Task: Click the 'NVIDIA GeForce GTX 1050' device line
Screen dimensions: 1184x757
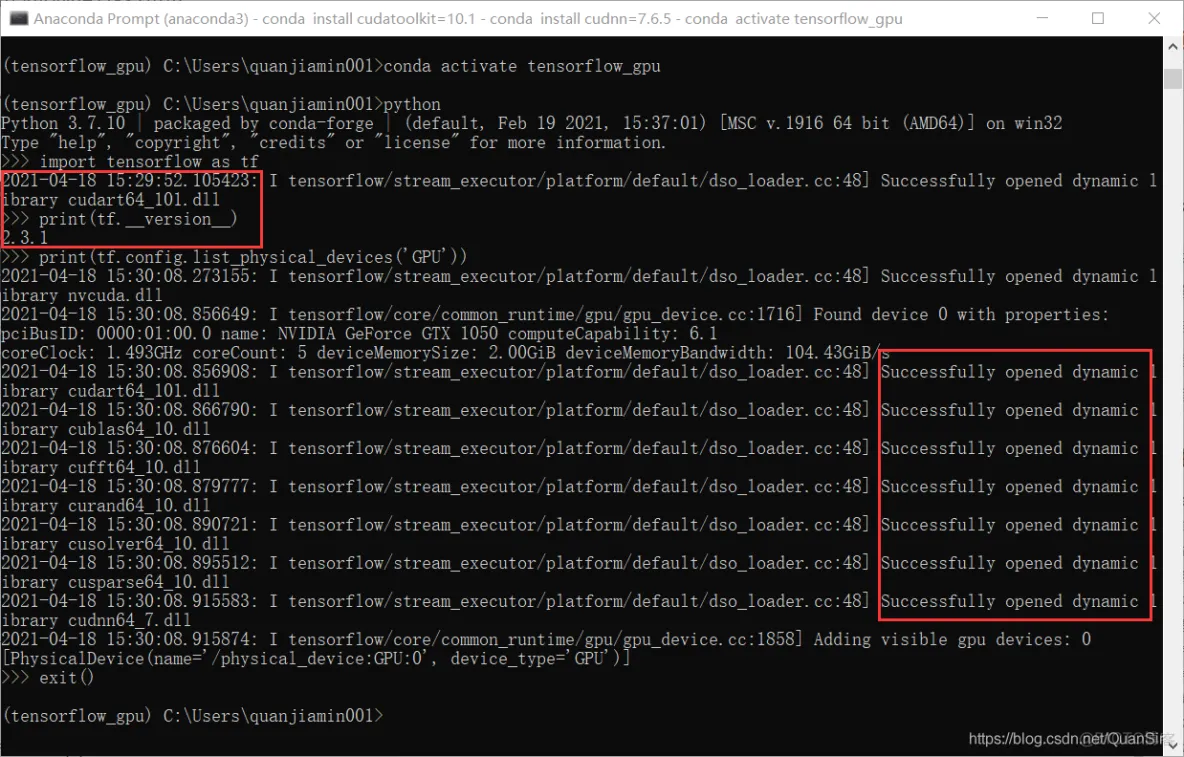Action: point(359,334)
